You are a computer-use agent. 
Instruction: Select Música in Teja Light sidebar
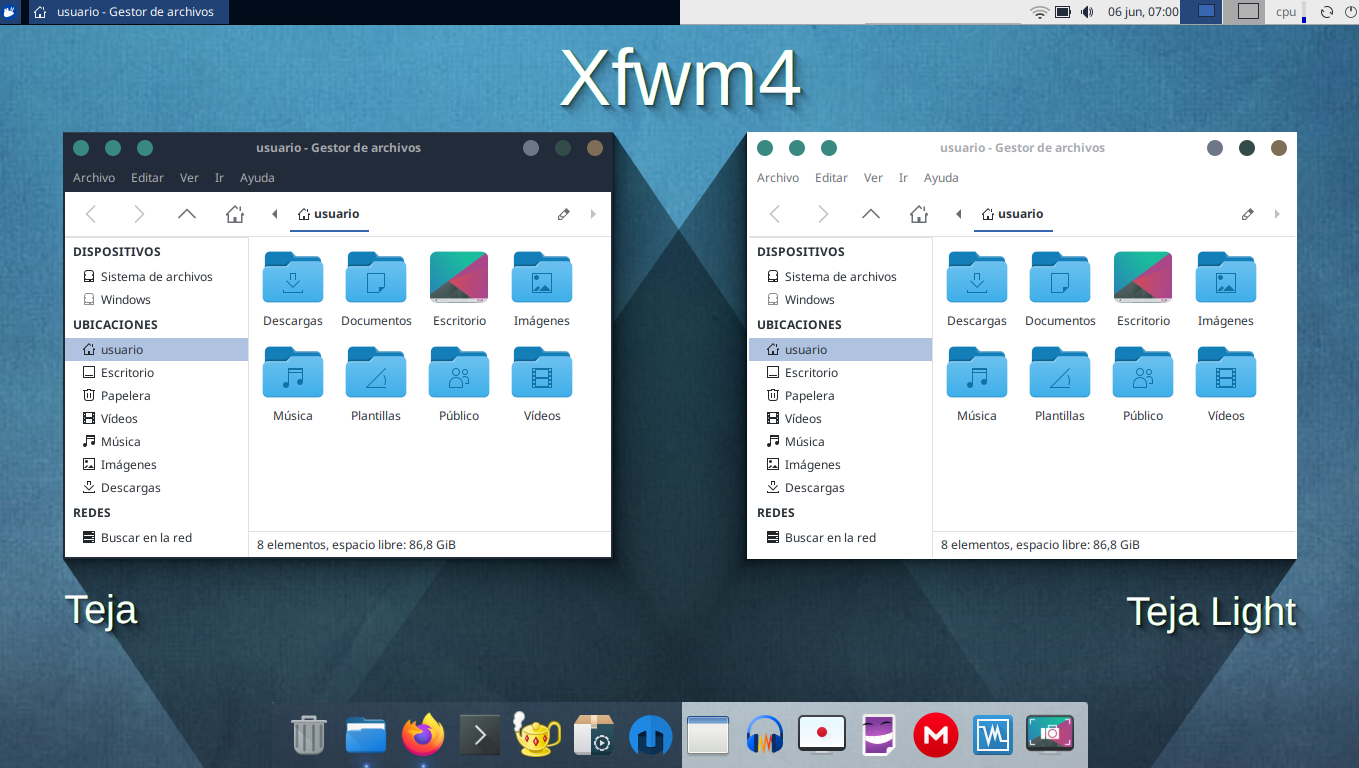pyautogui.click(x=840, y=442)
